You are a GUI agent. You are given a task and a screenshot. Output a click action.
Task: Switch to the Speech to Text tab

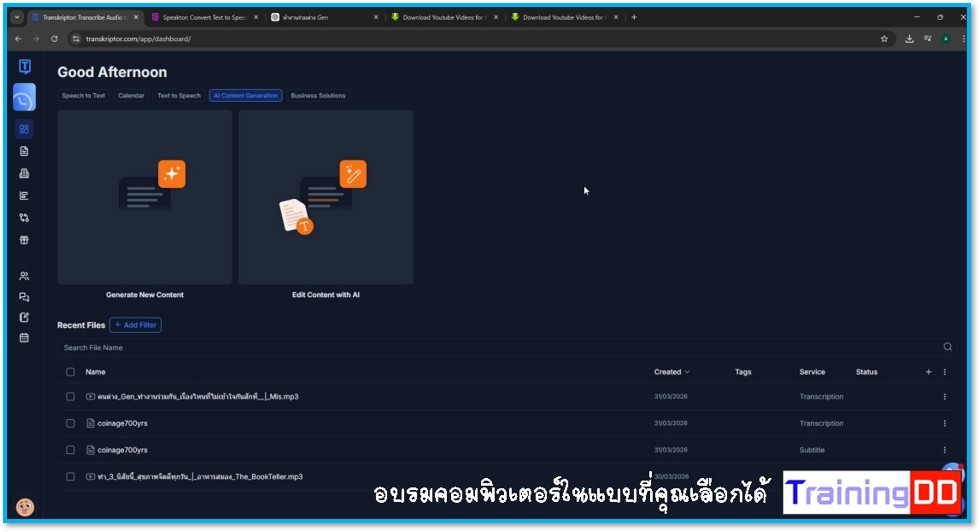point(83,96)
